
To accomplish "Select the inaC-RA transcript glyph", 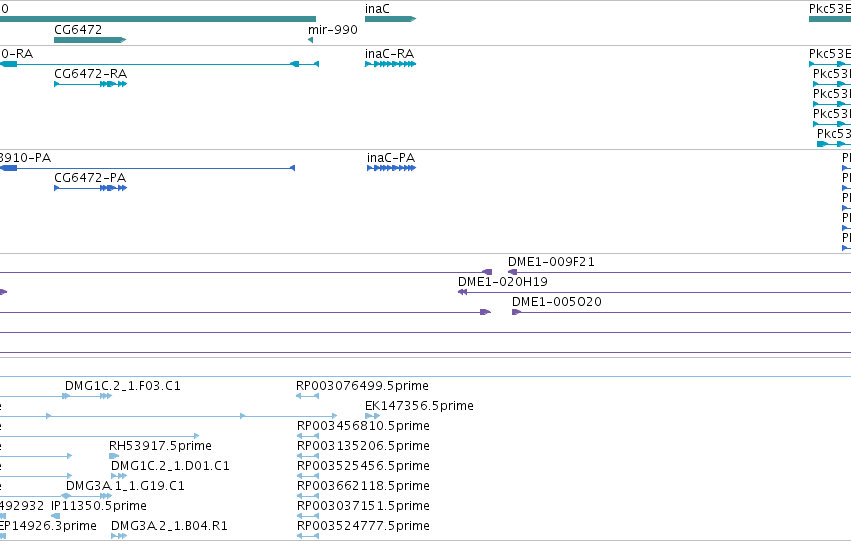I will pyautogui.click(x=391, y=64).
